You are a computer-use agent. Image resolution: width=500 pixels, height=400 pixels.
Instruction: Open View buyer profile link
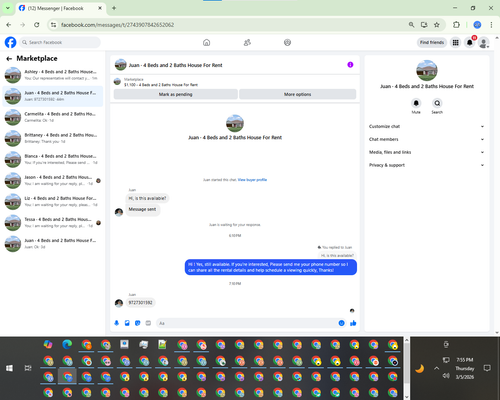[252, 180]
